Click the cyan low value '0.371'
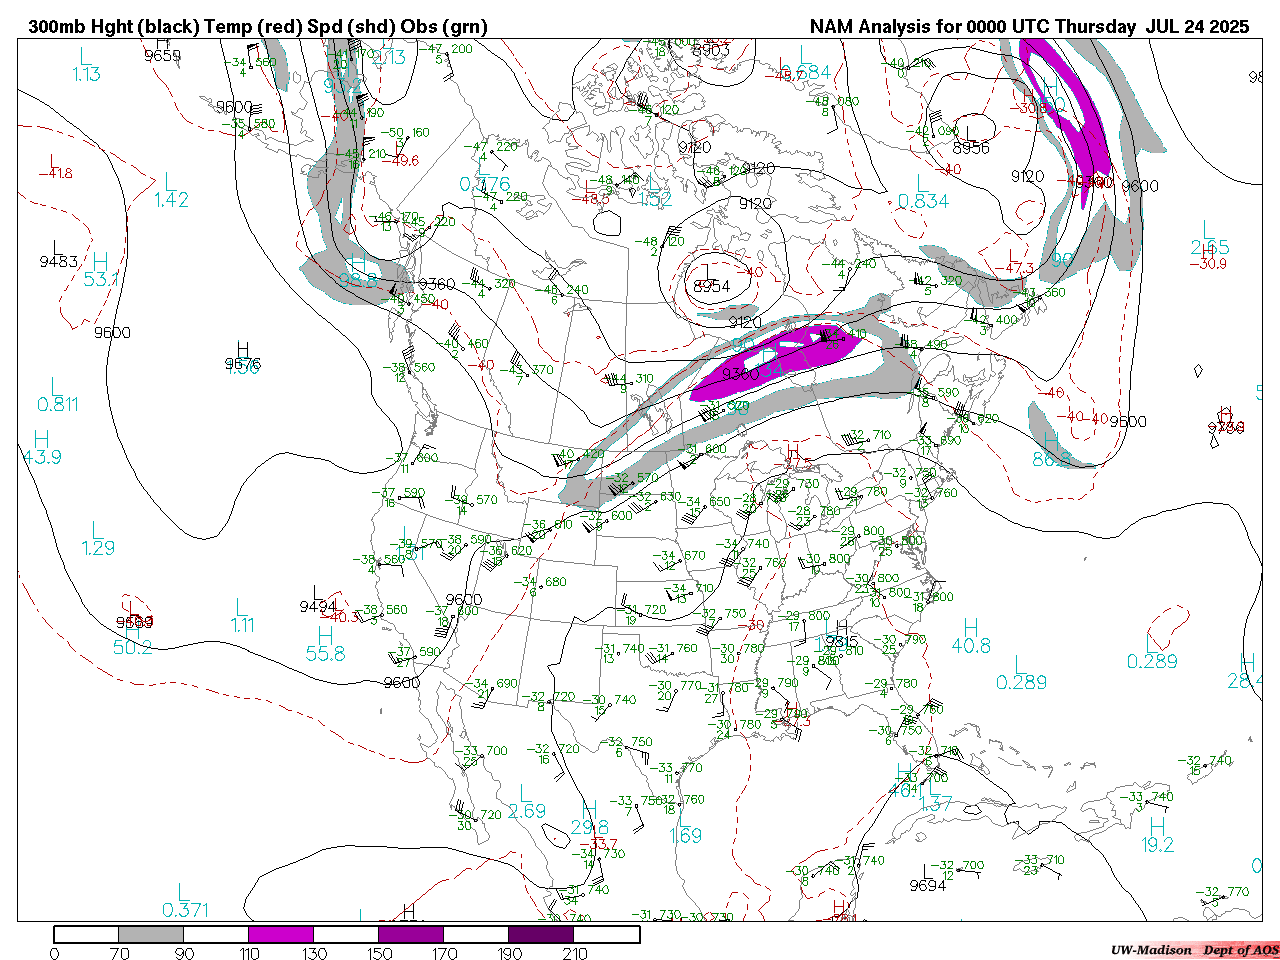 point(186,910)
